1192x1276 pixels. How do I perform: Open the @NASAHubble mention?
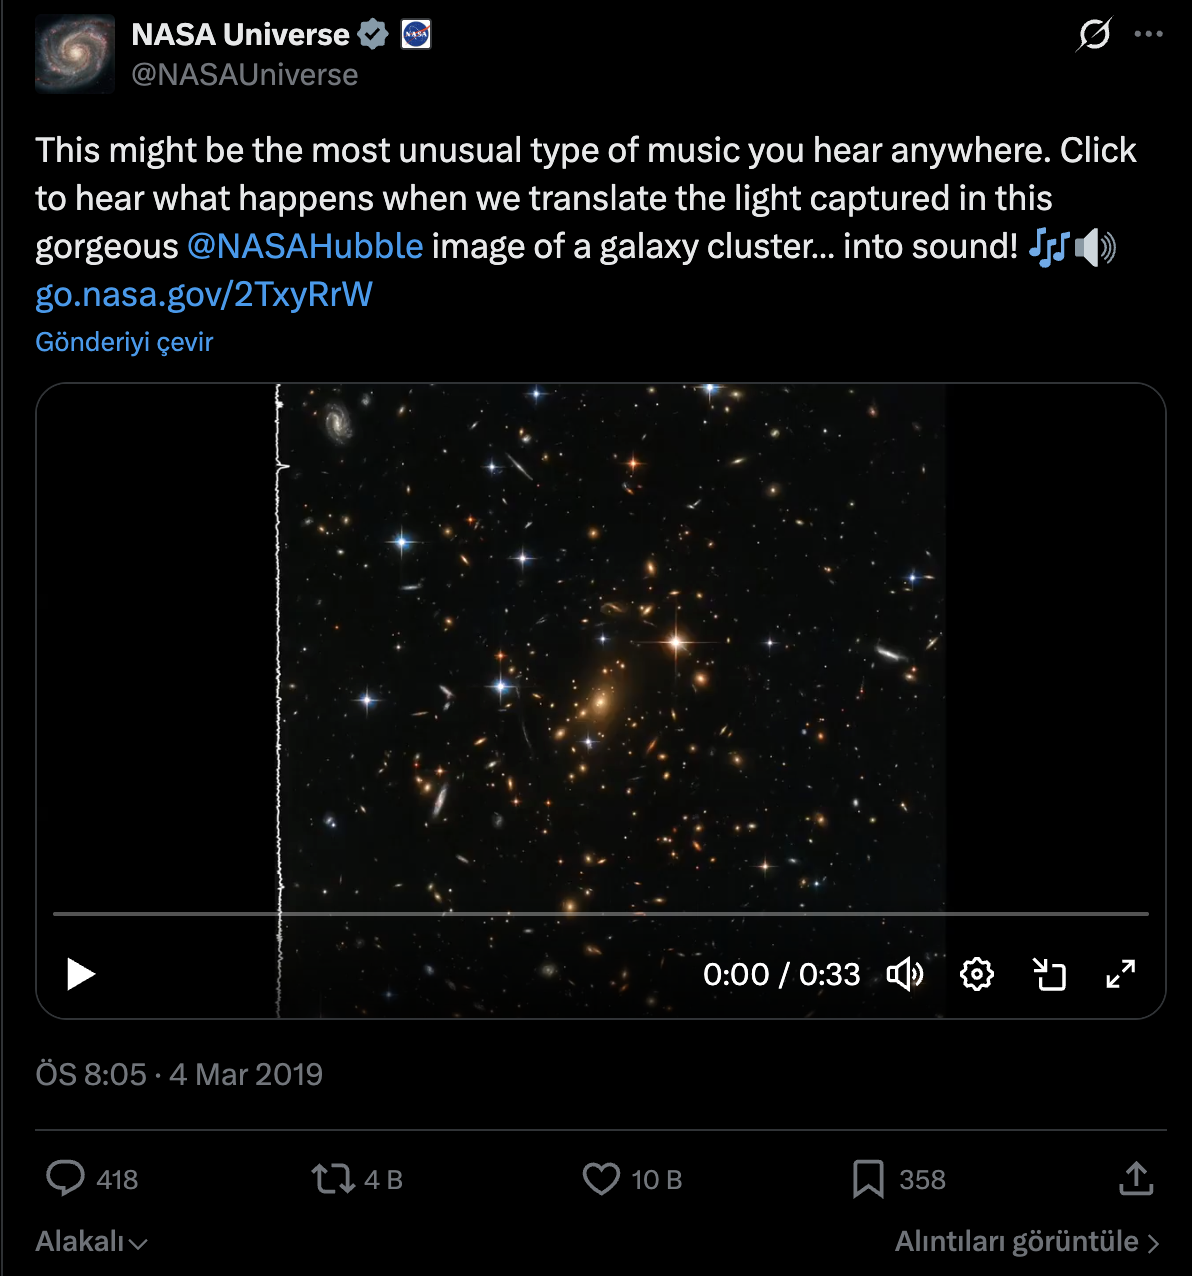click(x=305, y=246)
